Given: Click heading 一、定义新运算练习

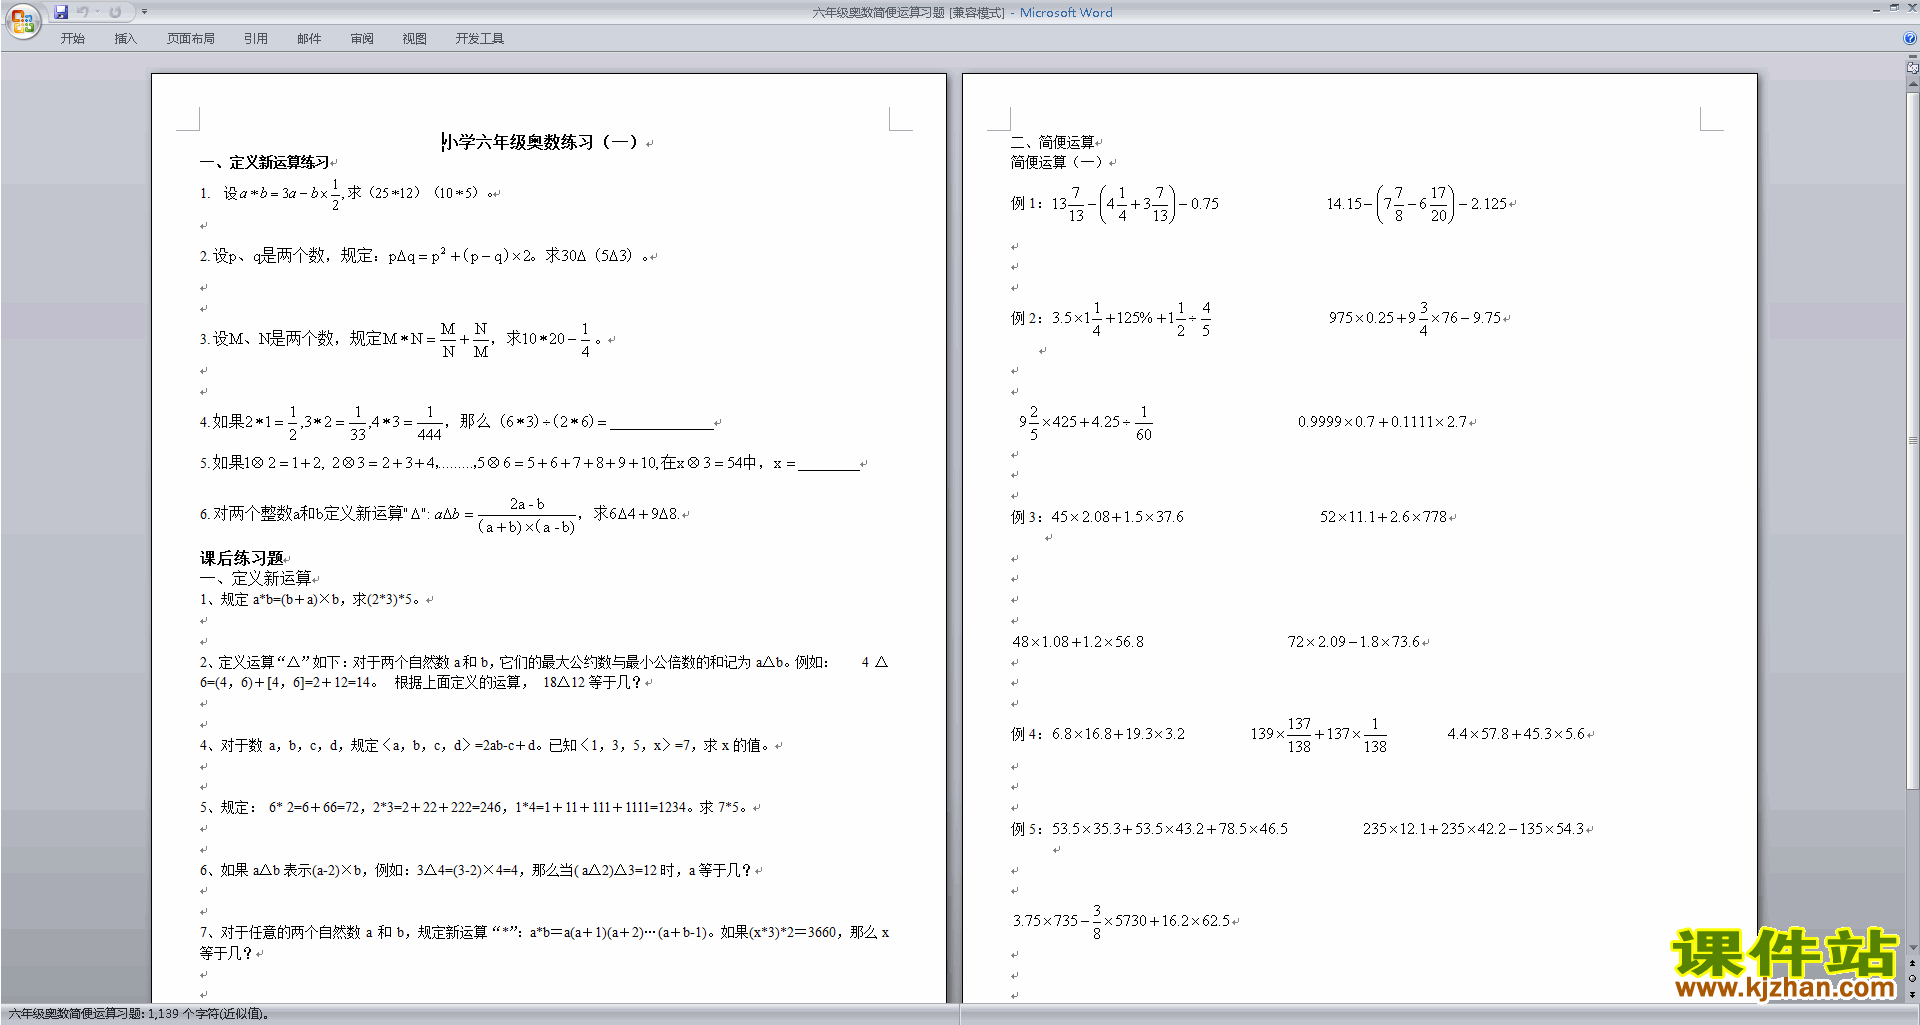Looking at the screenshot, I should pyautogui.click(x=265, y=162).
